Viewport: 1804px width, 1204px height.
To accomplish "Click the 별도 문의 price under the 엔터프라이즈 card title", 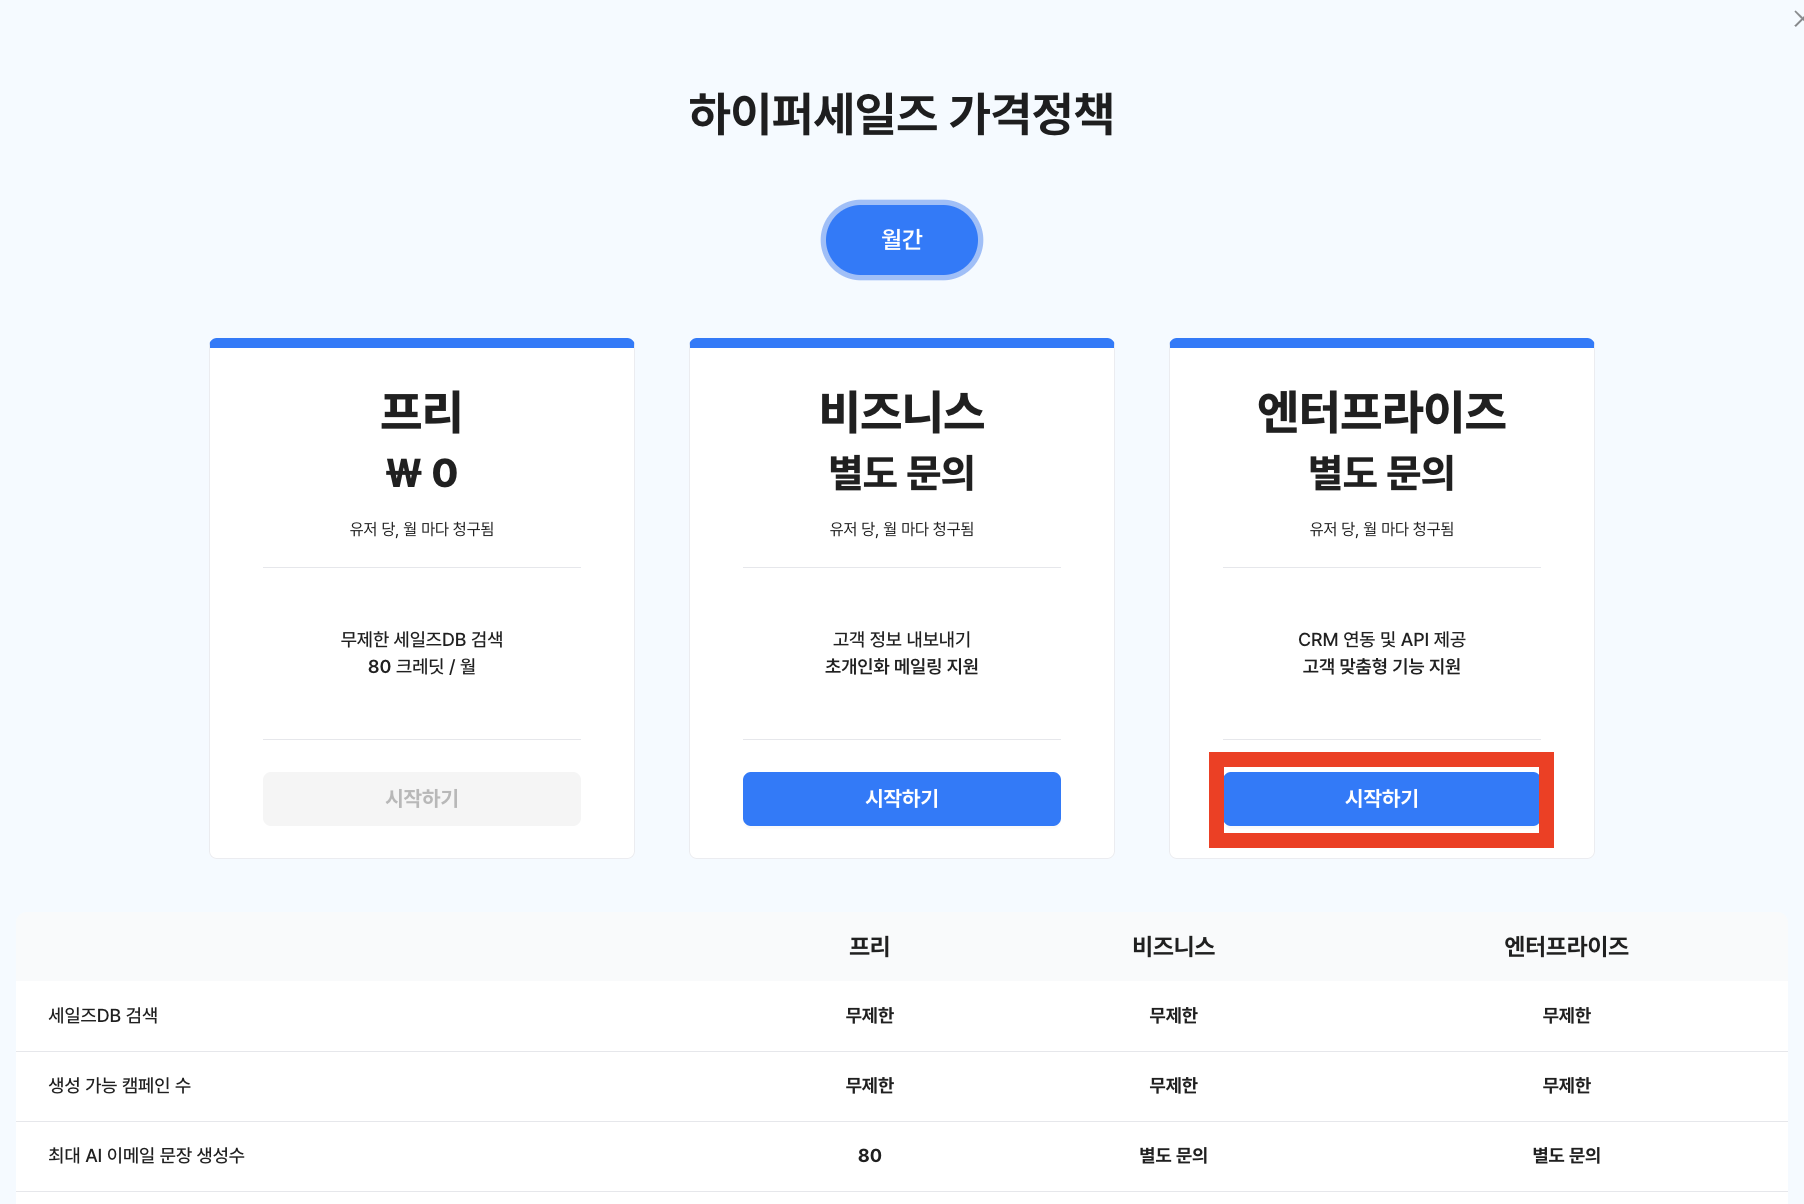I will point(1381,473).
